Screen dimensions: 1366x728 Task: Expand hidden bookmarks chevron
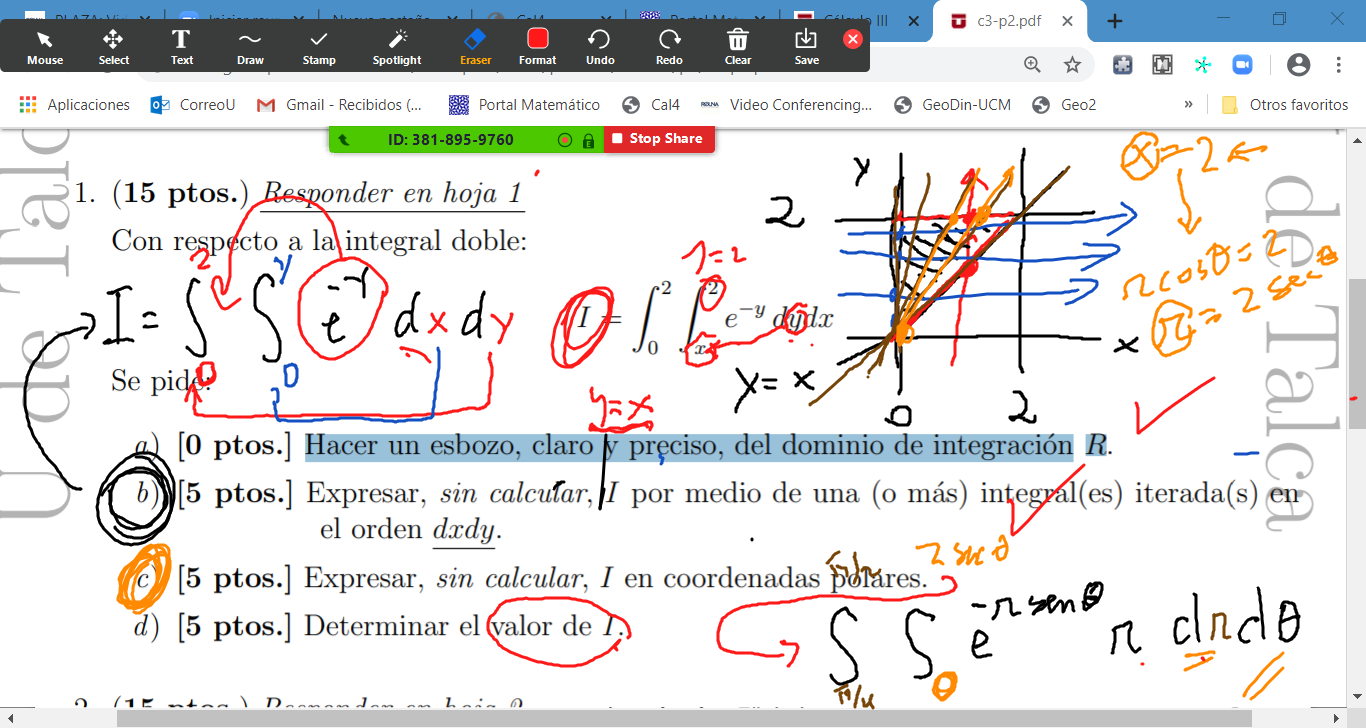(1188, 104)
